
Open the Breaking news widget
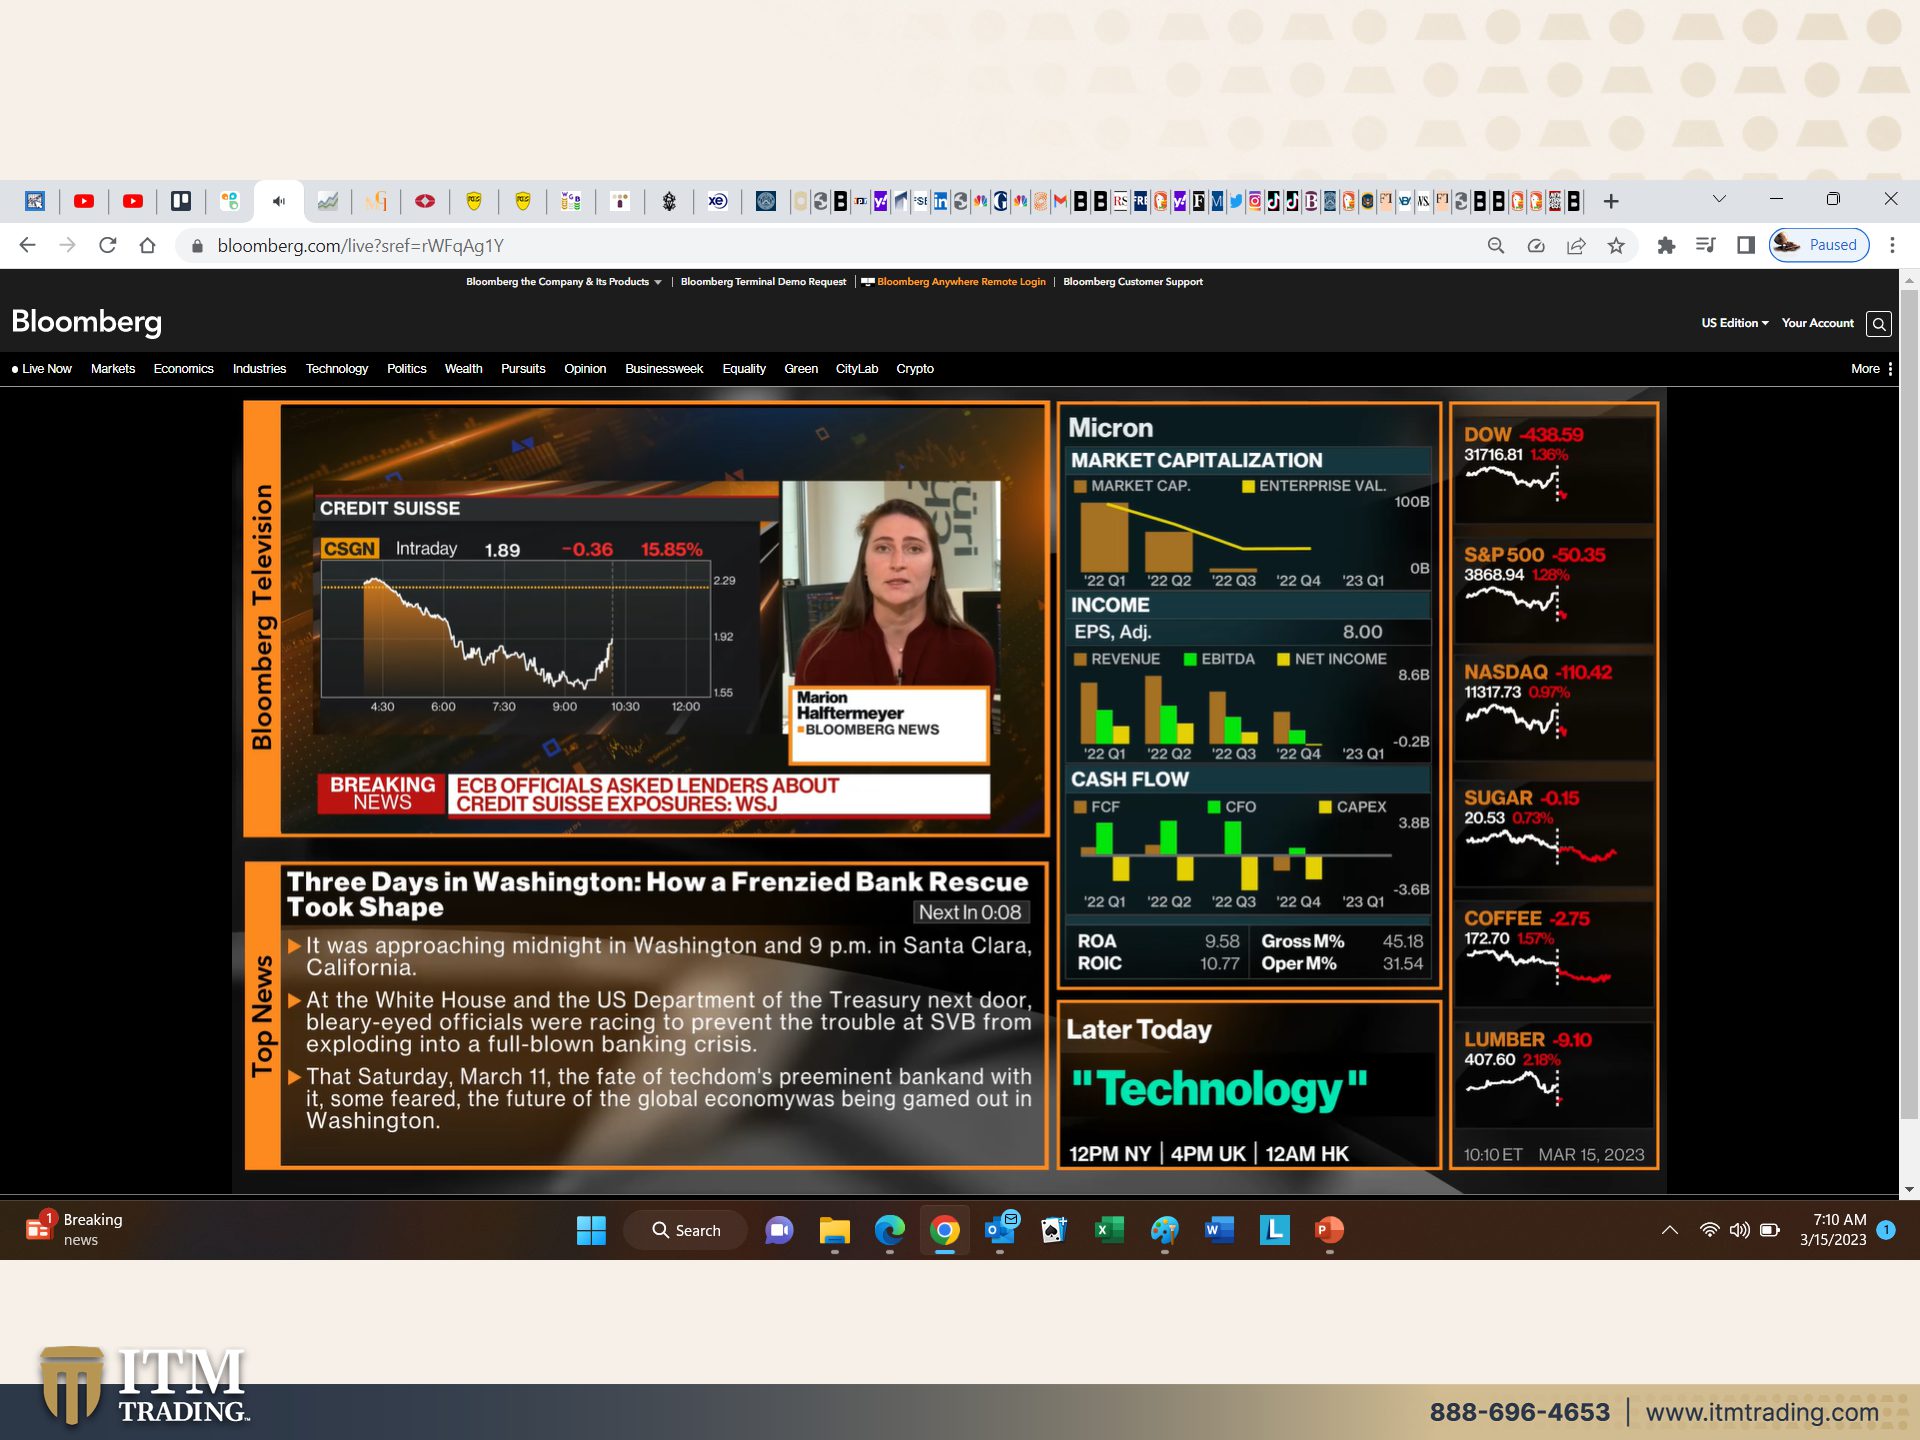tap(75, 1230)
